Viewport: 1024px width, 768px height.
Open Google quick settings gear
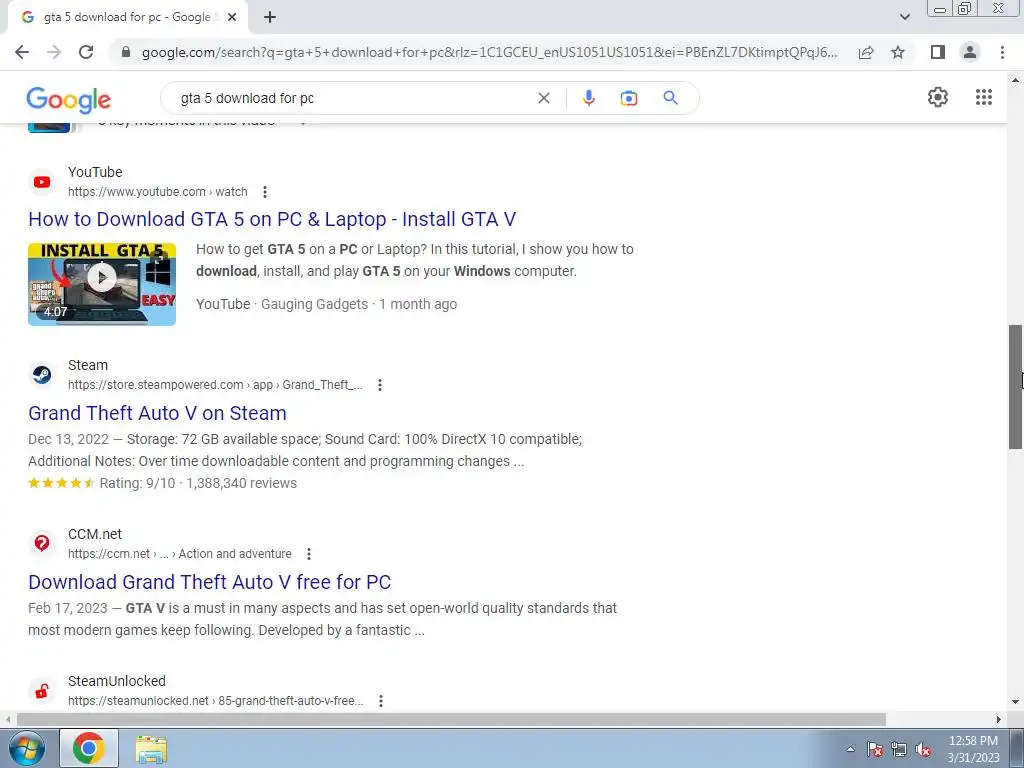pyautogui.click(x=938, y=97)
